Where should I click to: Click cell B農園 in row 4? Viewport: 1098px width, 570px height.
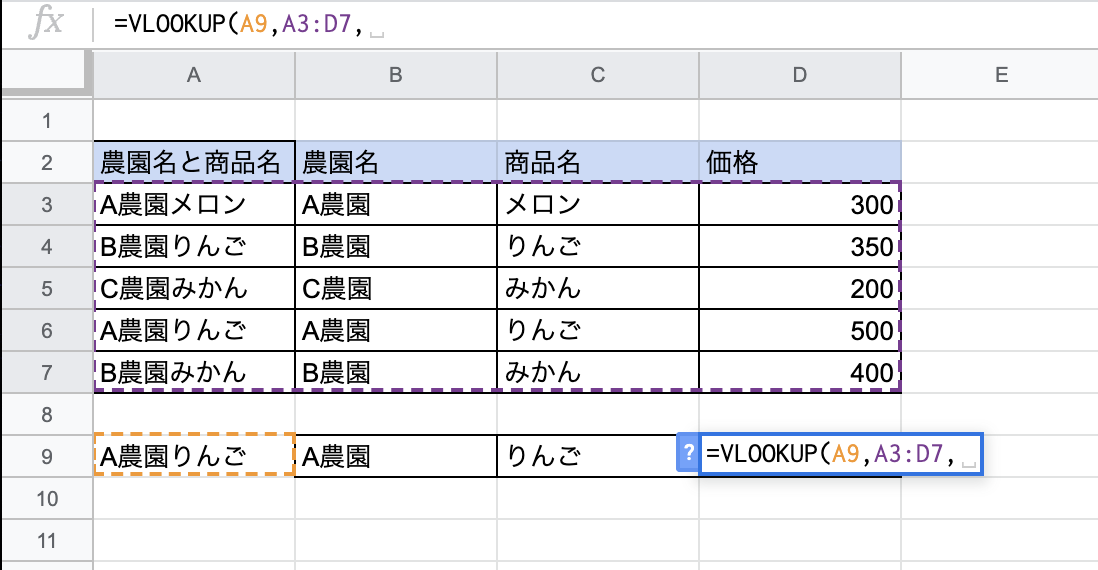[x=396, y=246]
